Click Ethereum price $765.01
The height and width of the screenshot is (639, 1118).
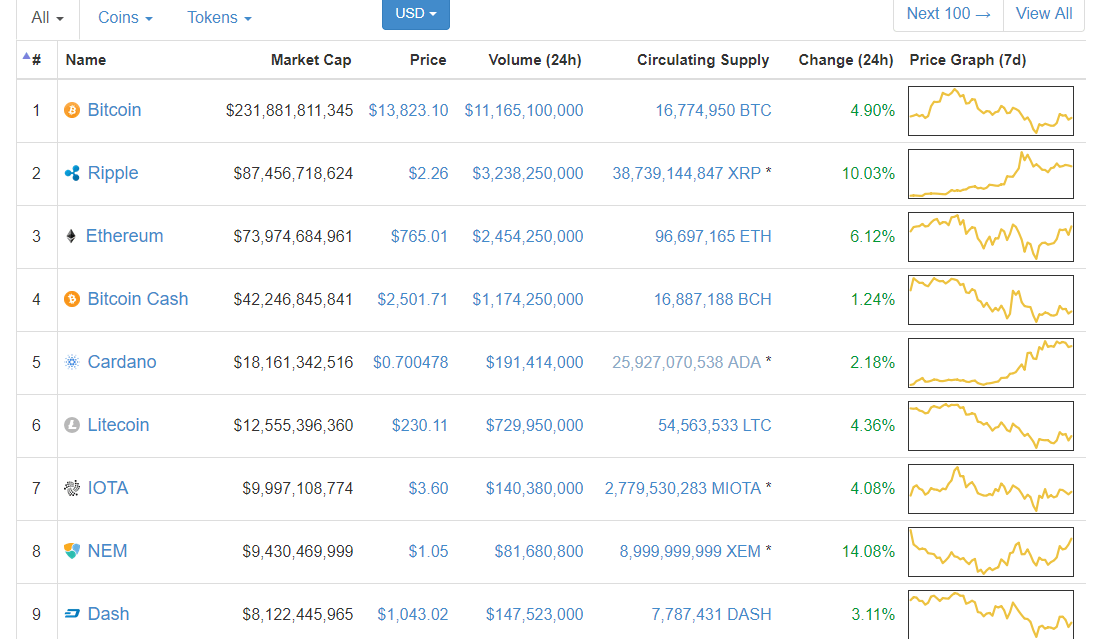pyautogui.click(x=419, y=236)
